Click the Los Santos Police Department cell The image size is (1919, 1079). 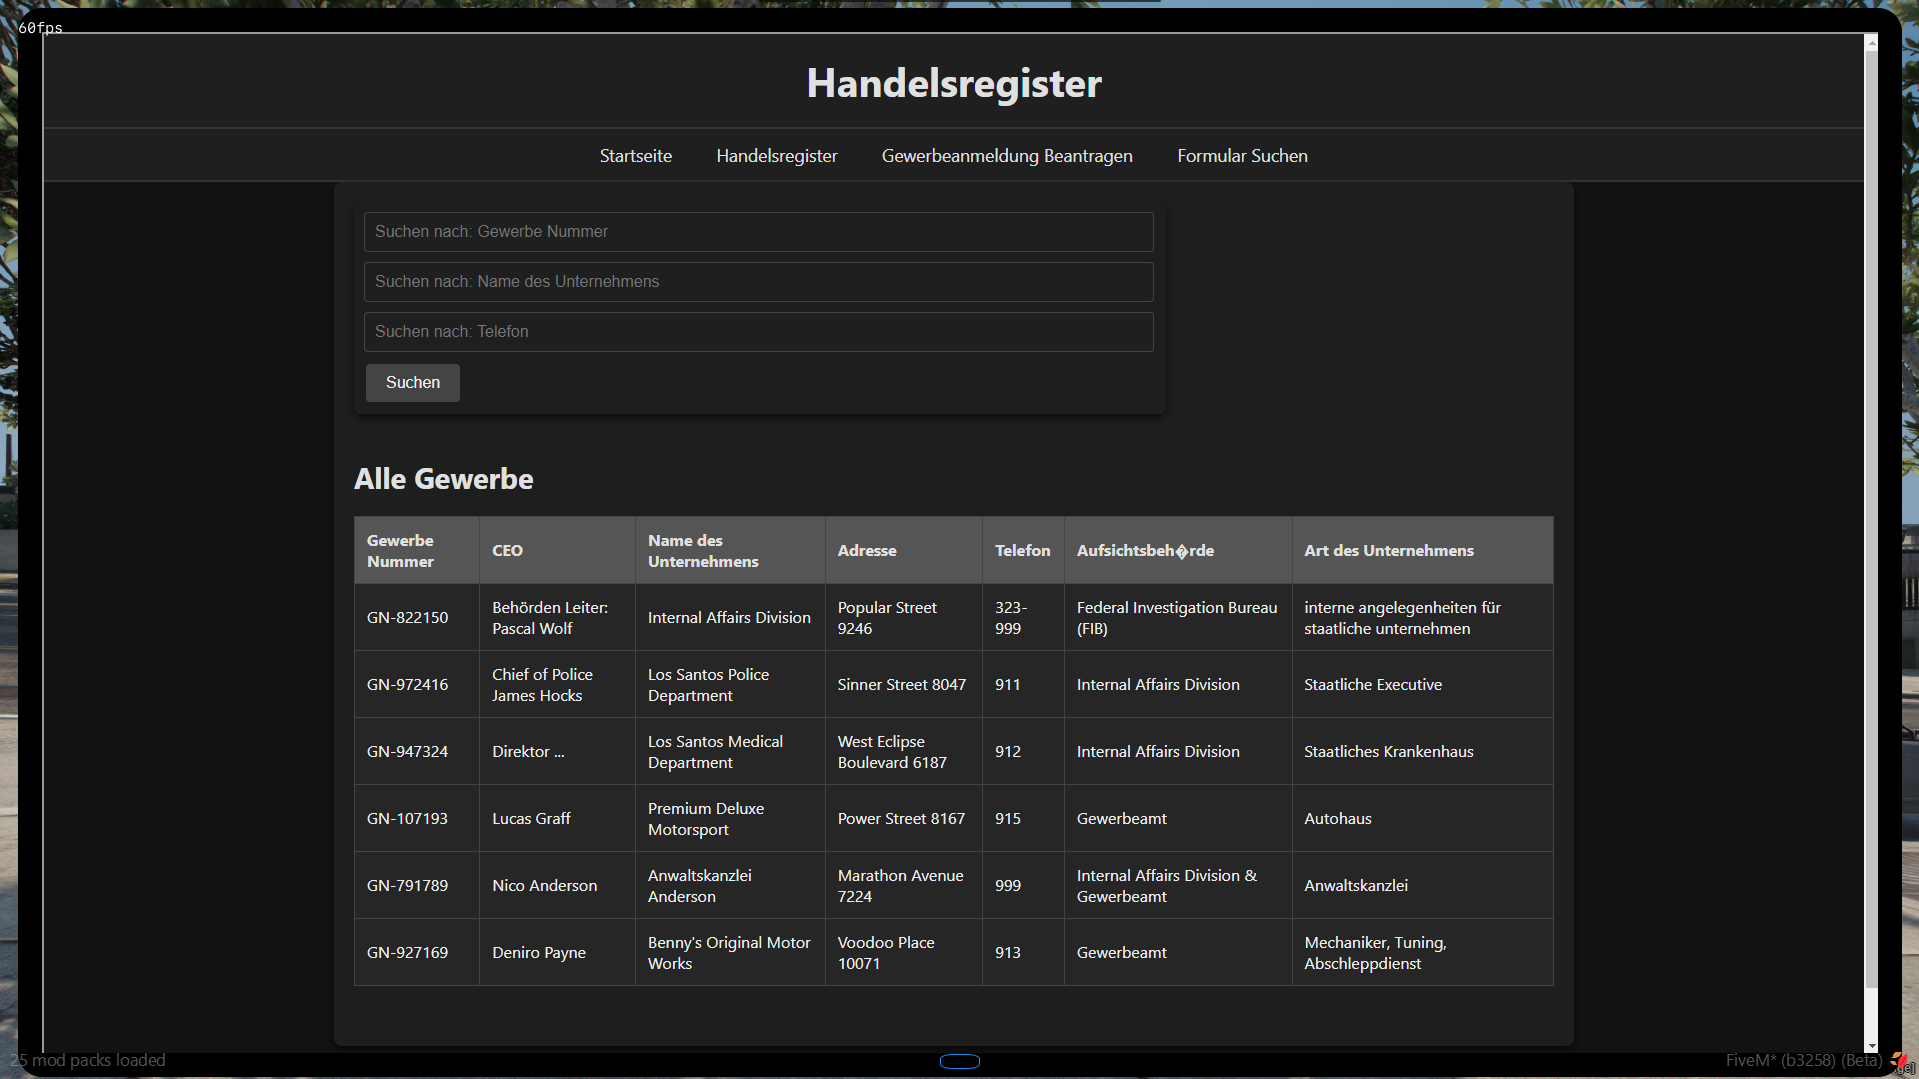[708, 685]
